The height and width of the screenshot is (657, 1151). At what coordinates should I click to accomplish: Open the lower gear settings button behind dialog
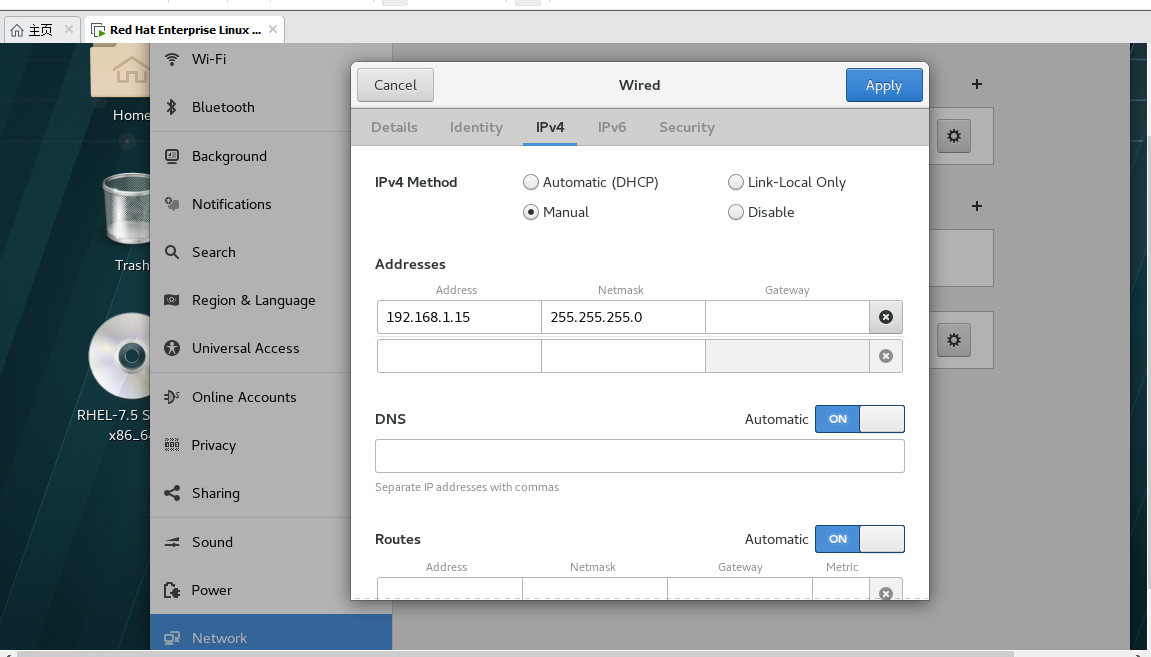point(954,340)
